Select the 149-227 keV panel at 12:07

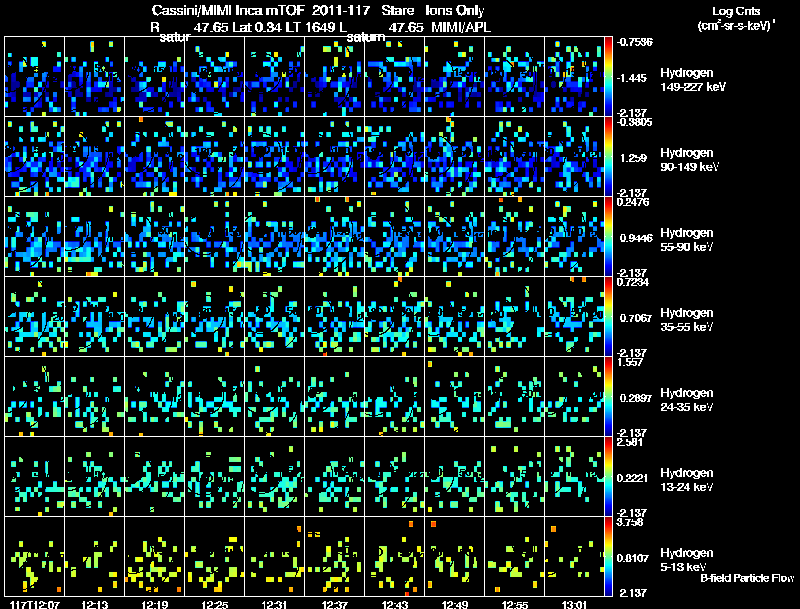coord(35,77)
